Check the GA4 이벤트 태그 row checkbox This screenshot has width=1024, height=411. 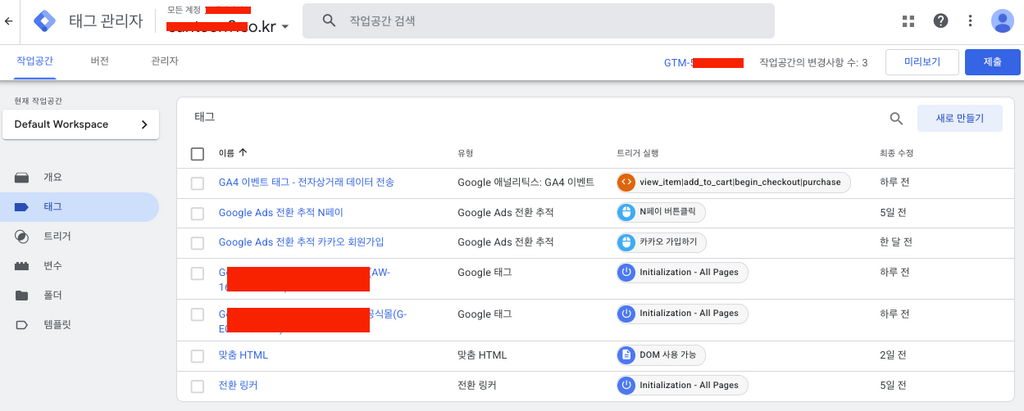[197, 184]
